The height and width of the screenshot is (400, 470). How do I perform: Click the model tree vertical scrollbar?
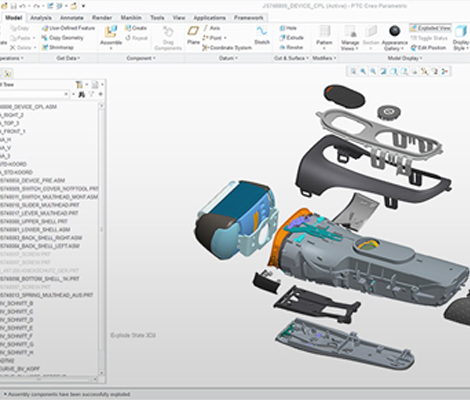point(102,239)
